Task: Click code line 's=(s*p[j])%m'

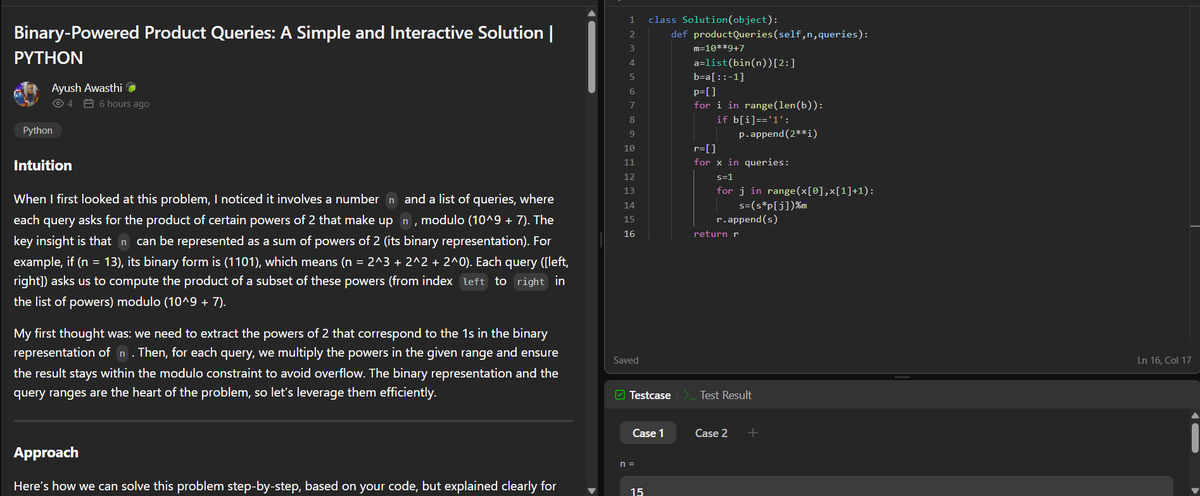Action: point(772,205)
